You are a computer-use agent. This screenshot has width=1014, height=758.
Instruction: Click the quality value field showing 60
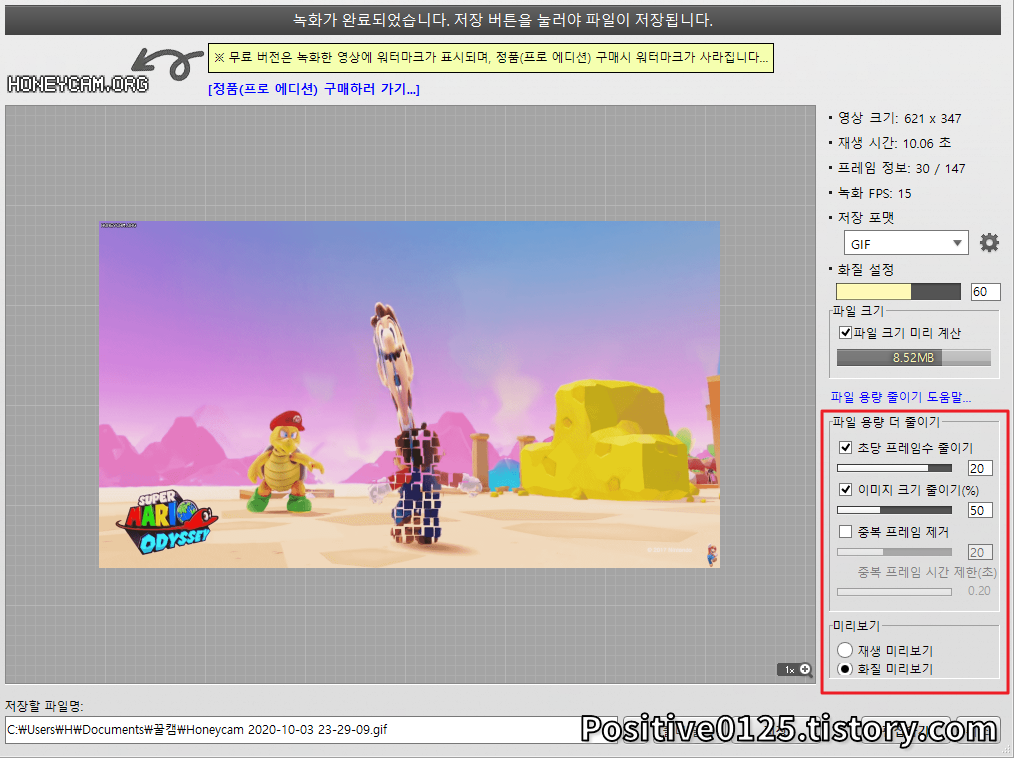coord(985,292)
